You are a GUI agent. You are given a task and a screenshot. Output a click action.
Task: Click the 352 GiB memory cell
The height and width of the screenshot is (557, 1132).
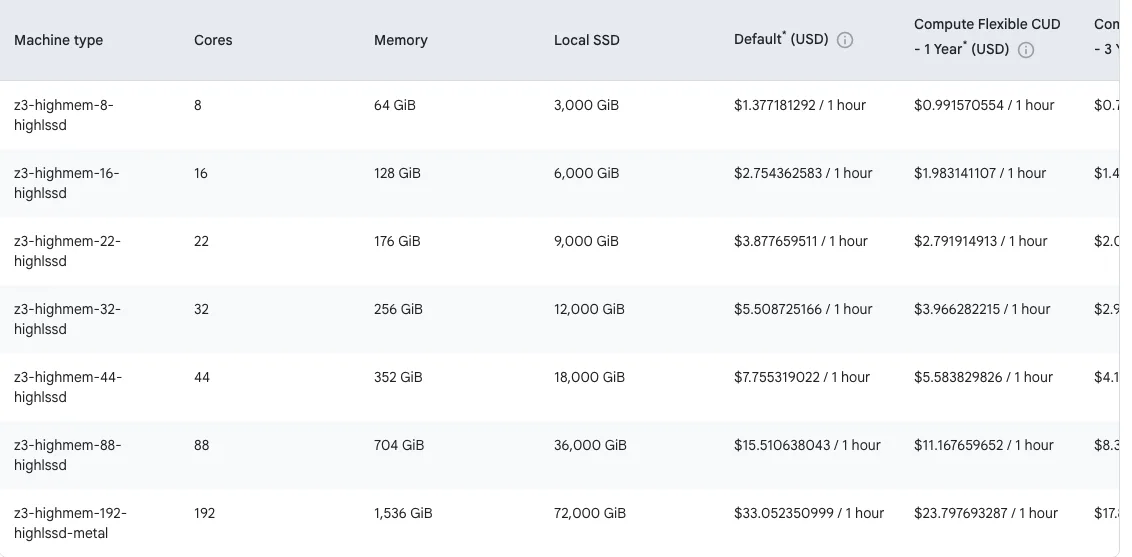point(398,377)
